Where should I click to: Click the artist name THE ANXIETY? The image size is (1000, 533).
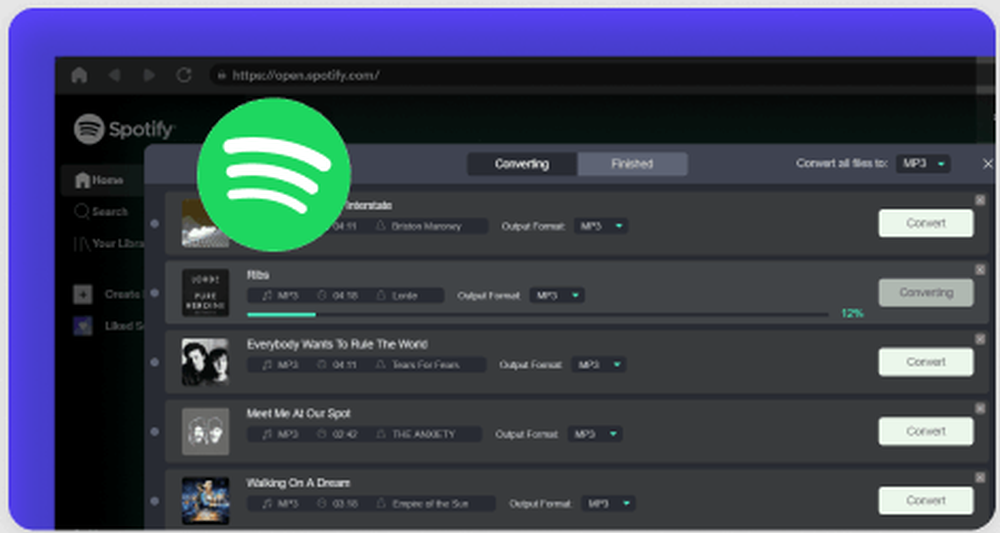click(x=423, y=435)
